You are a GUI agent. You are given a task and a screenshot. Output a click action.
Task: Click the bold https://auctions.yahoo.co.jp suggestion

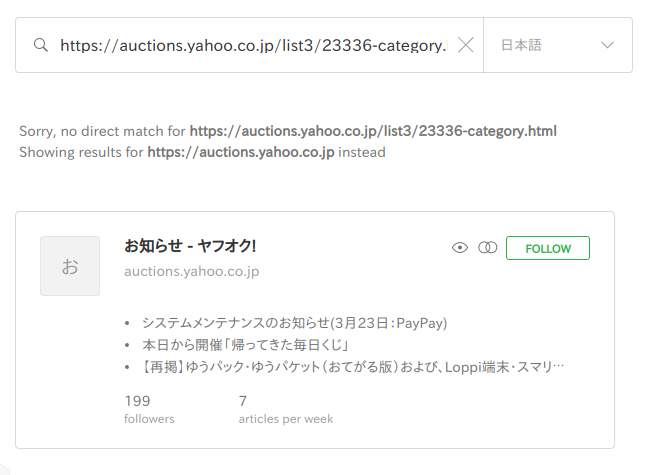click(241, 153)
